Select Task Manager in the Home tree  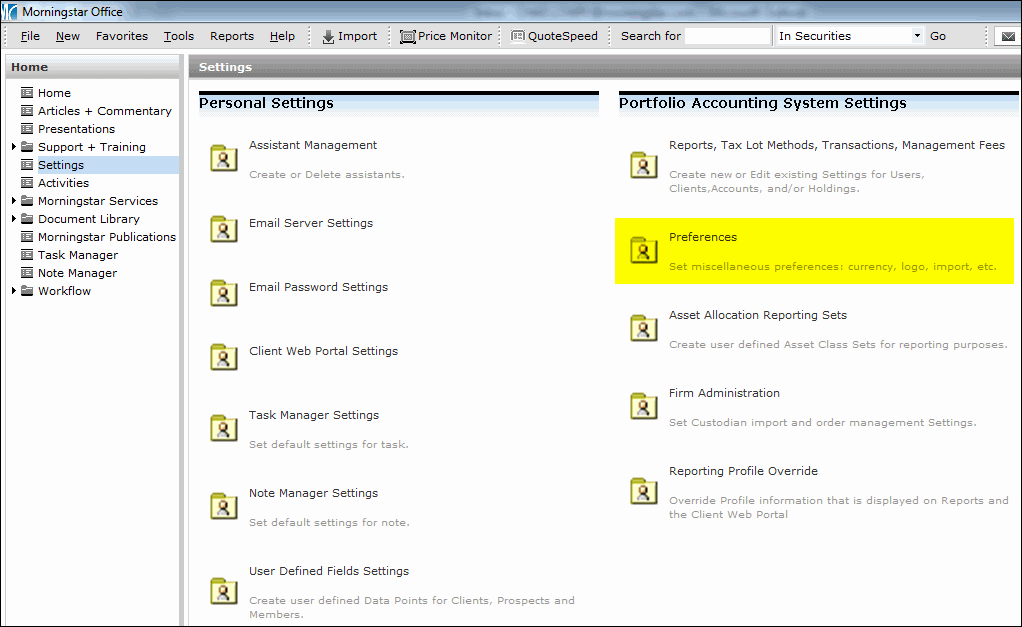point(77,255)
